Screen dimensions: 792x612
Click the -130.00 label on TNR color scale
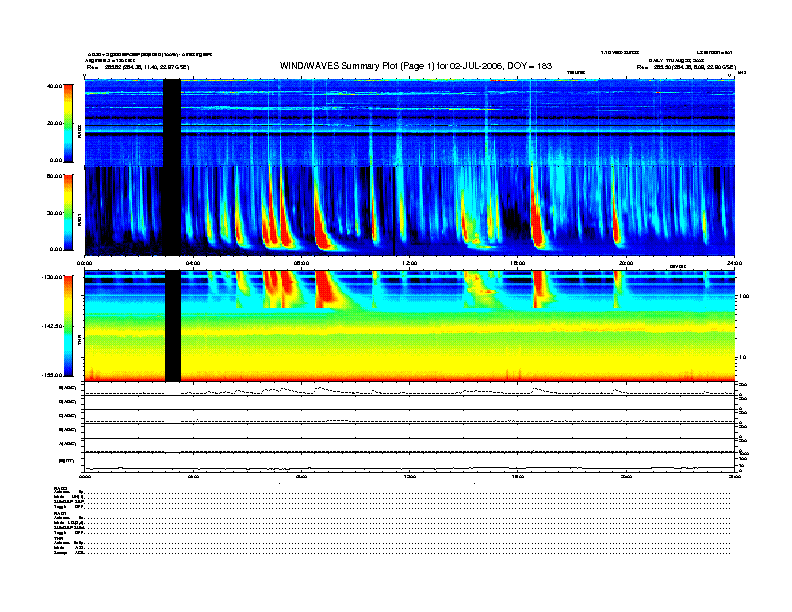pyautogui.click(x=52, y=277)
